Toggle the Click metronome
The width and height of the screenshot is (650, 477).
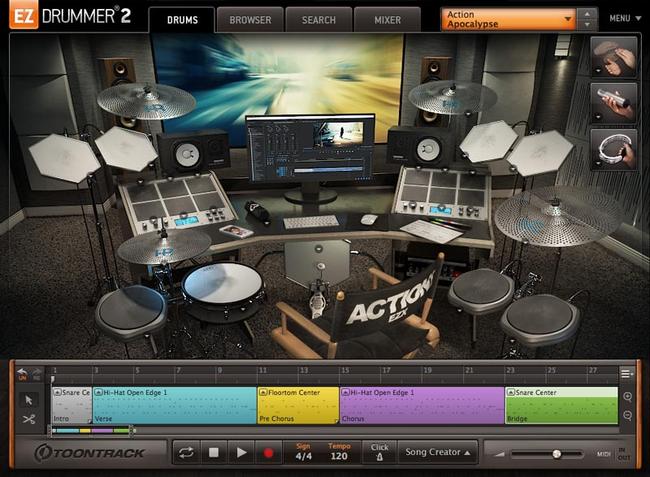coord(379,452)
